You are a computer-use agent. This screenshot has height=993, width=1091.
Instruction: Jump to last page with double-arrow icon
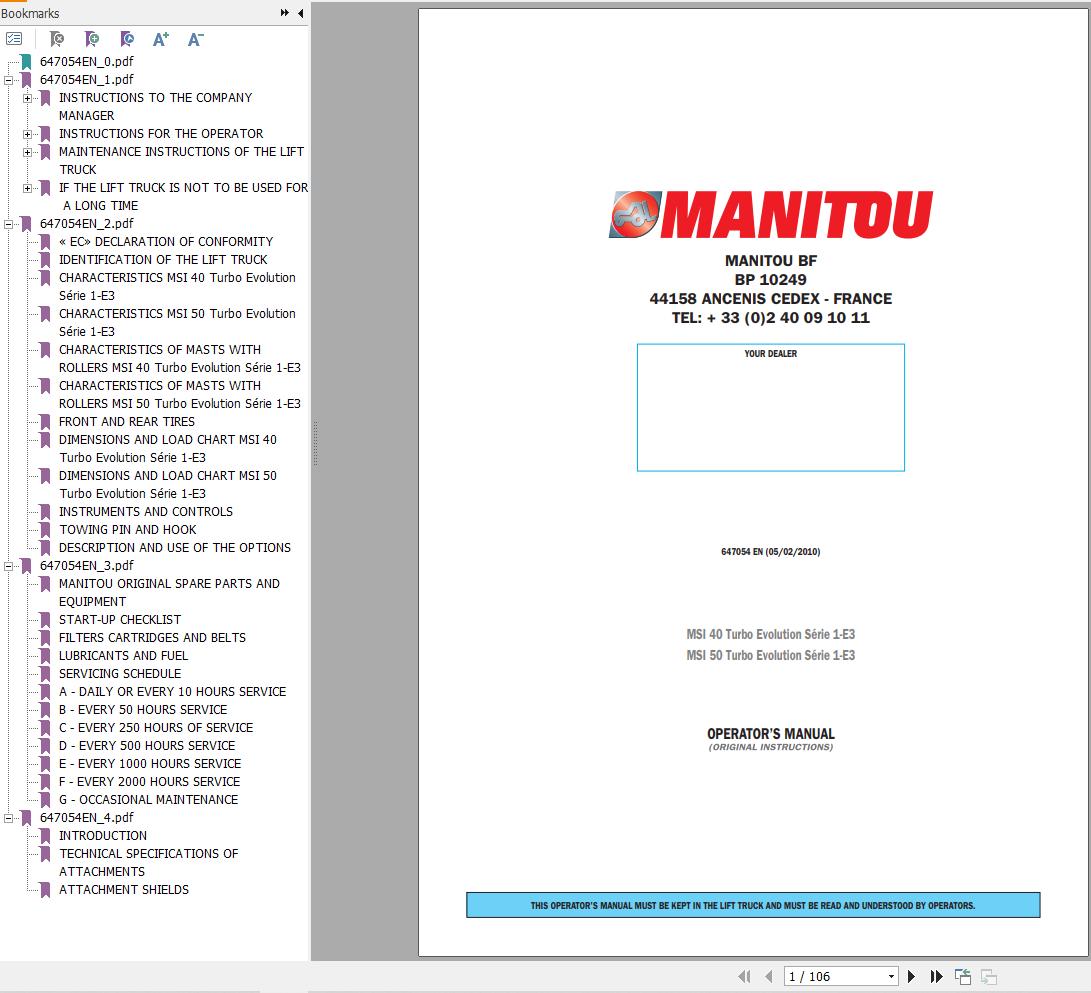coord(937,976)
